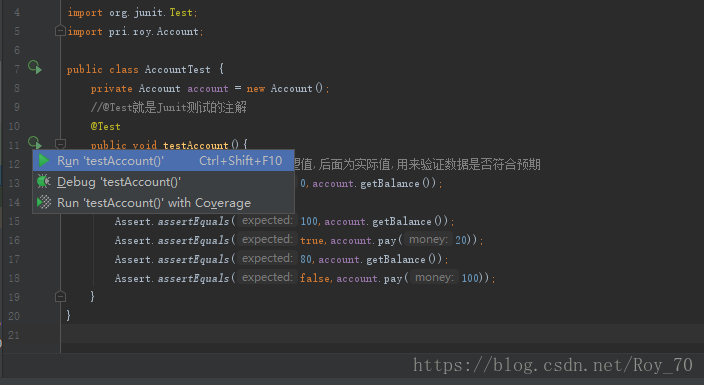Click the @Test annotation
The width and height of the screenshot is (704, 385).
(x=106, y=127)
